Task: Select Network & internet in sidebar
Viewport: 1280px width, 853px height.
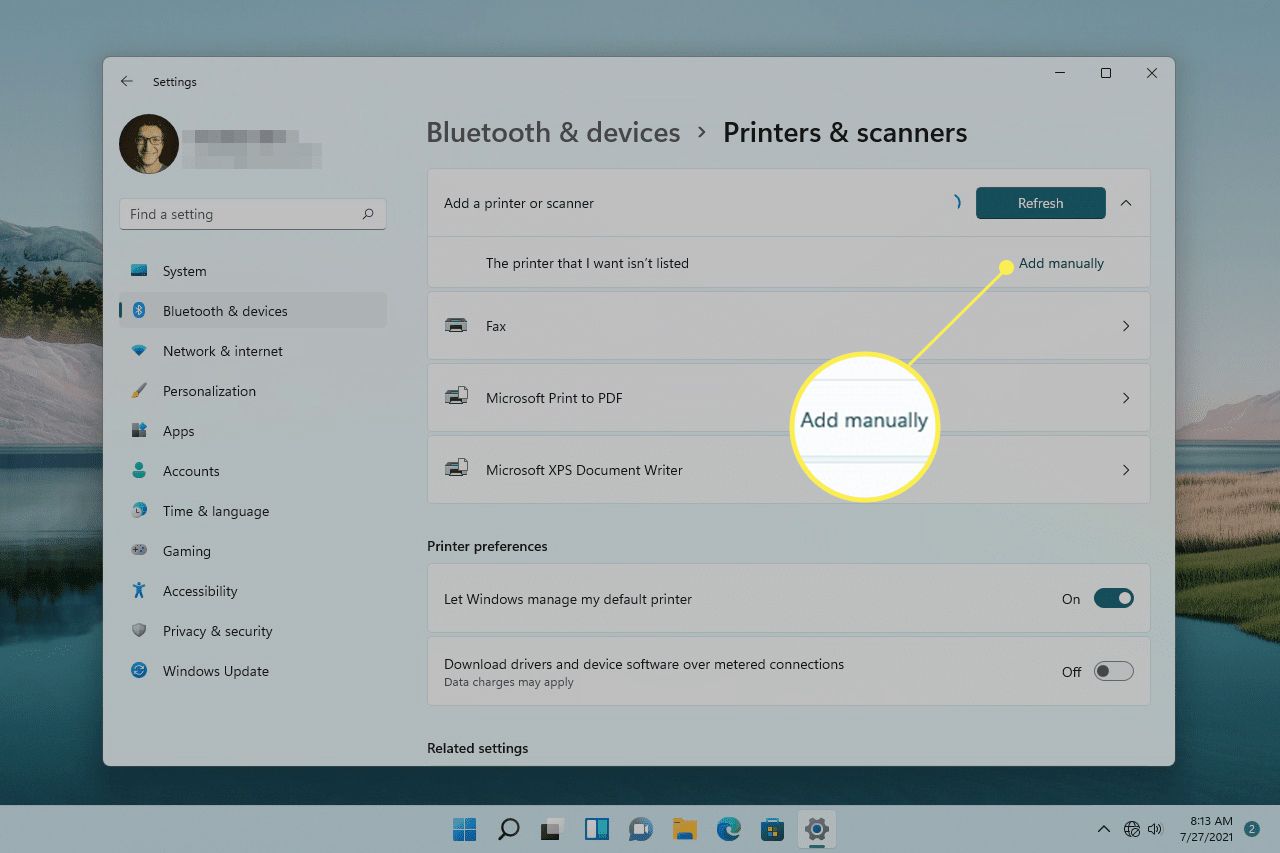Action: tap(222, 351)
